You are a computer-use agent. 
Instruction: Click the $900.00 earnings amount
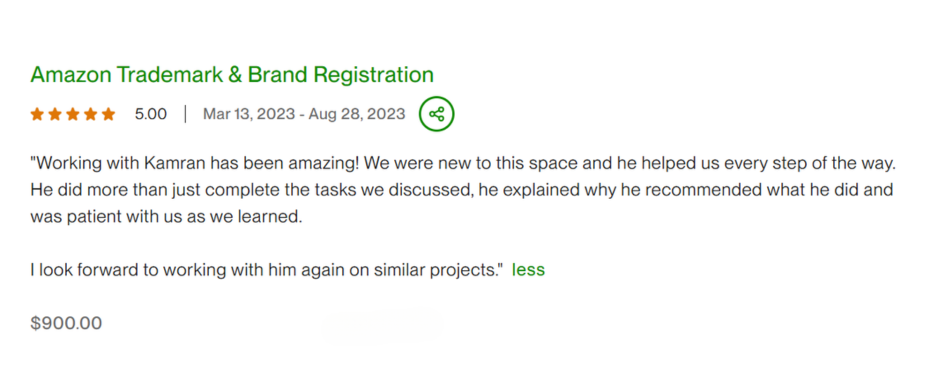click(x=66, y=324)
